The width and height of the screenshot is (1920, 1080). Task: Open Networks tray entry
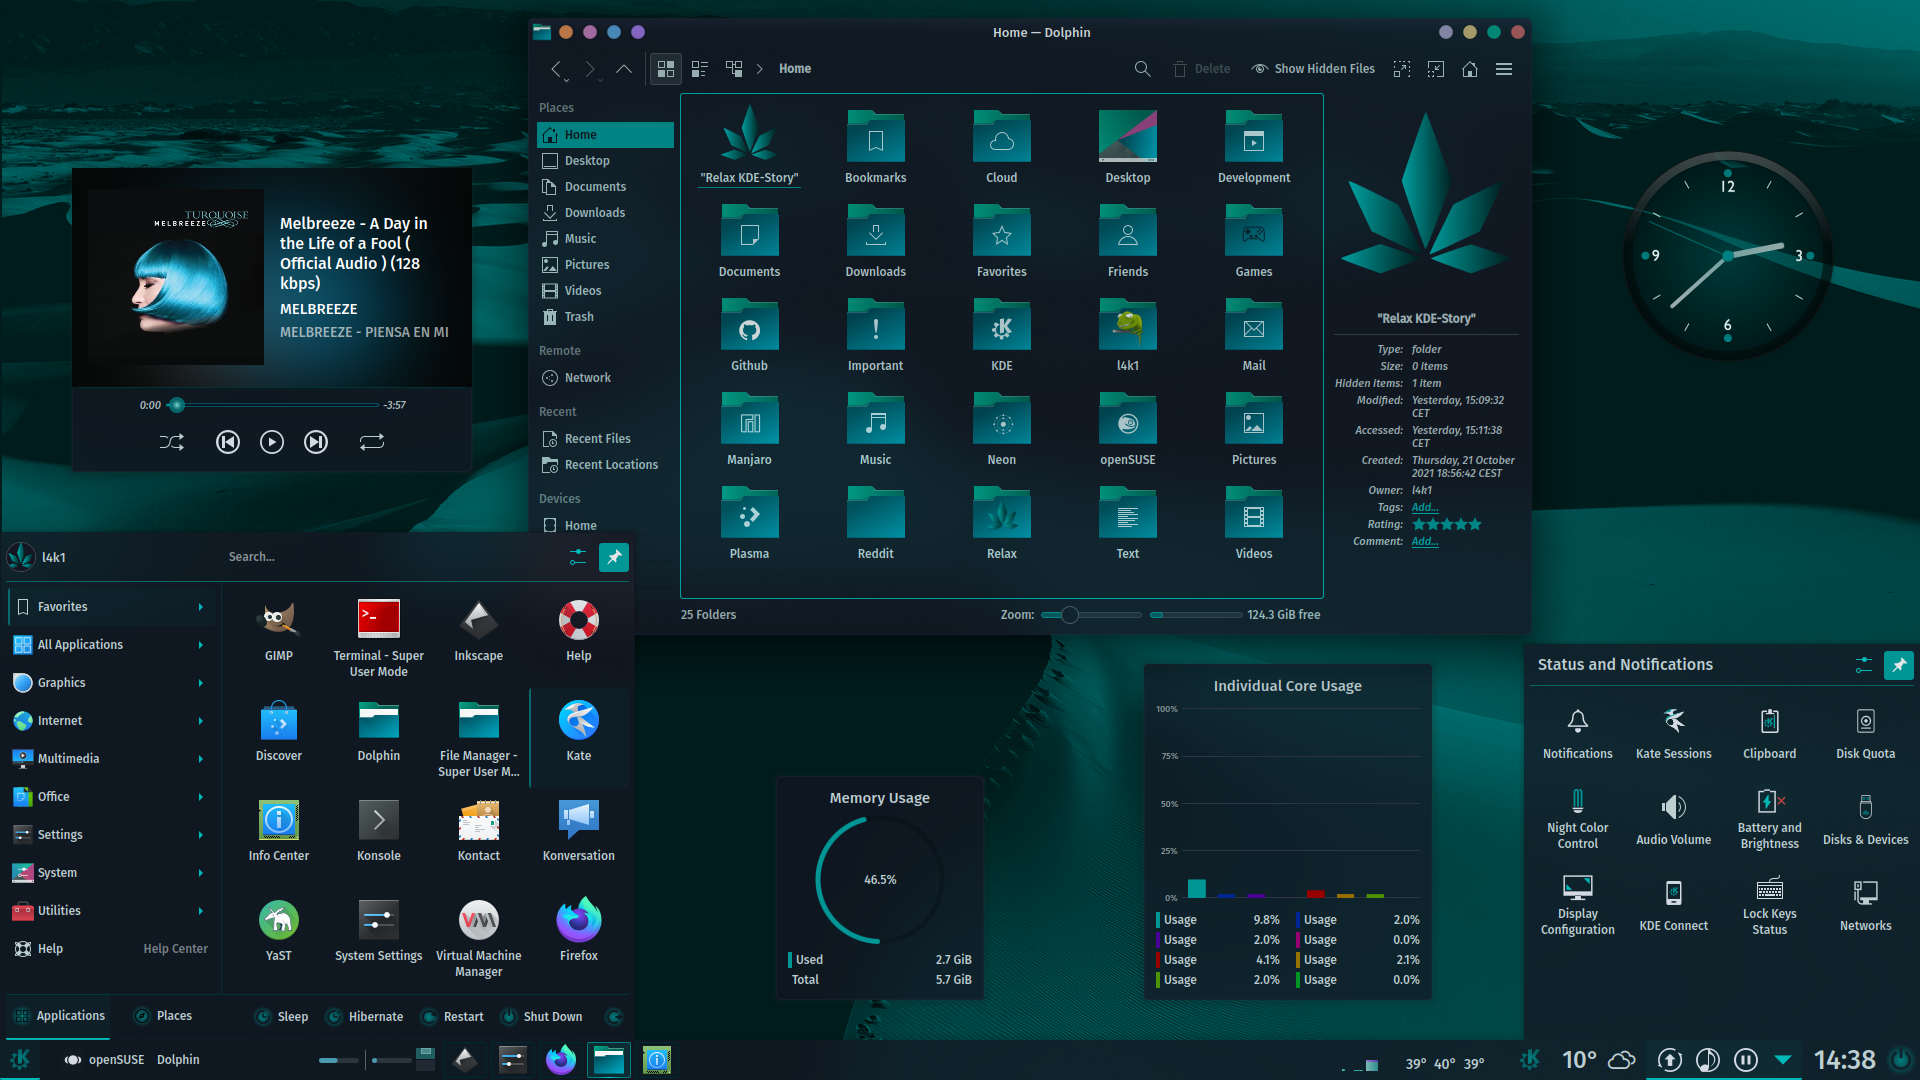point(1865,906)
